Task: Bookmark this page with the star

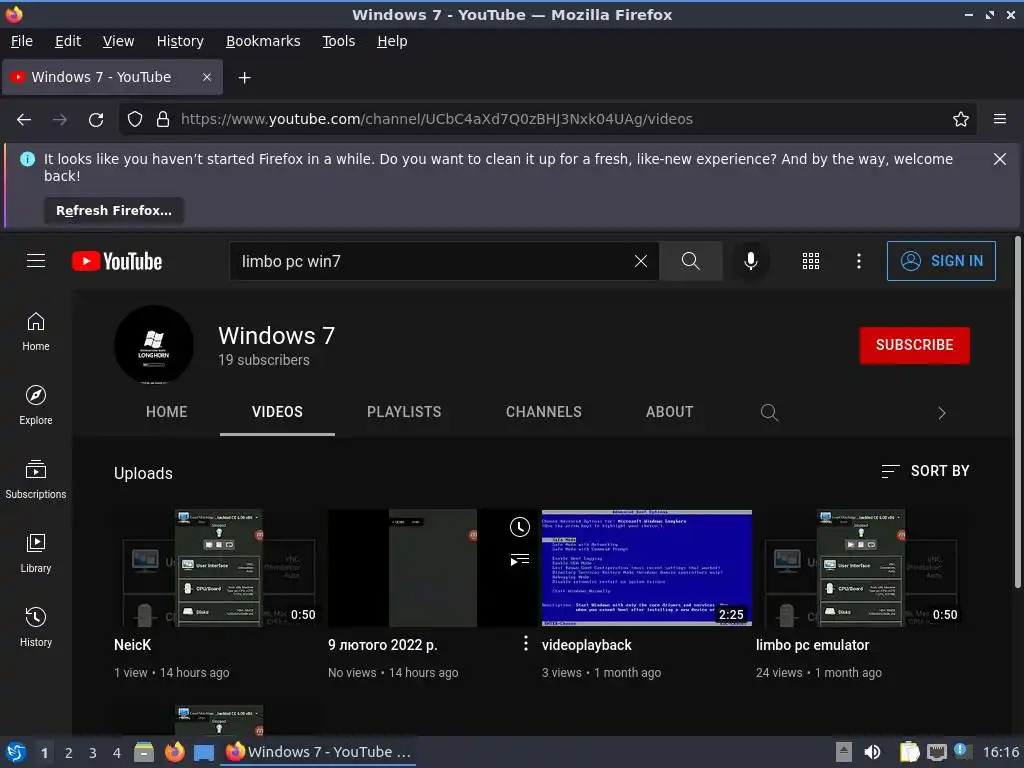Action: (x=961, y=120)
